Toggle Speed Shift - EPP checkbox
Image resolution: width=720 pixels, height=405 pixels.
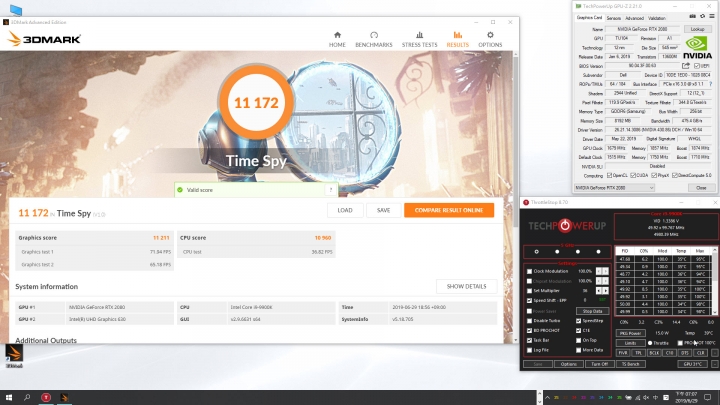pos(529,300)
